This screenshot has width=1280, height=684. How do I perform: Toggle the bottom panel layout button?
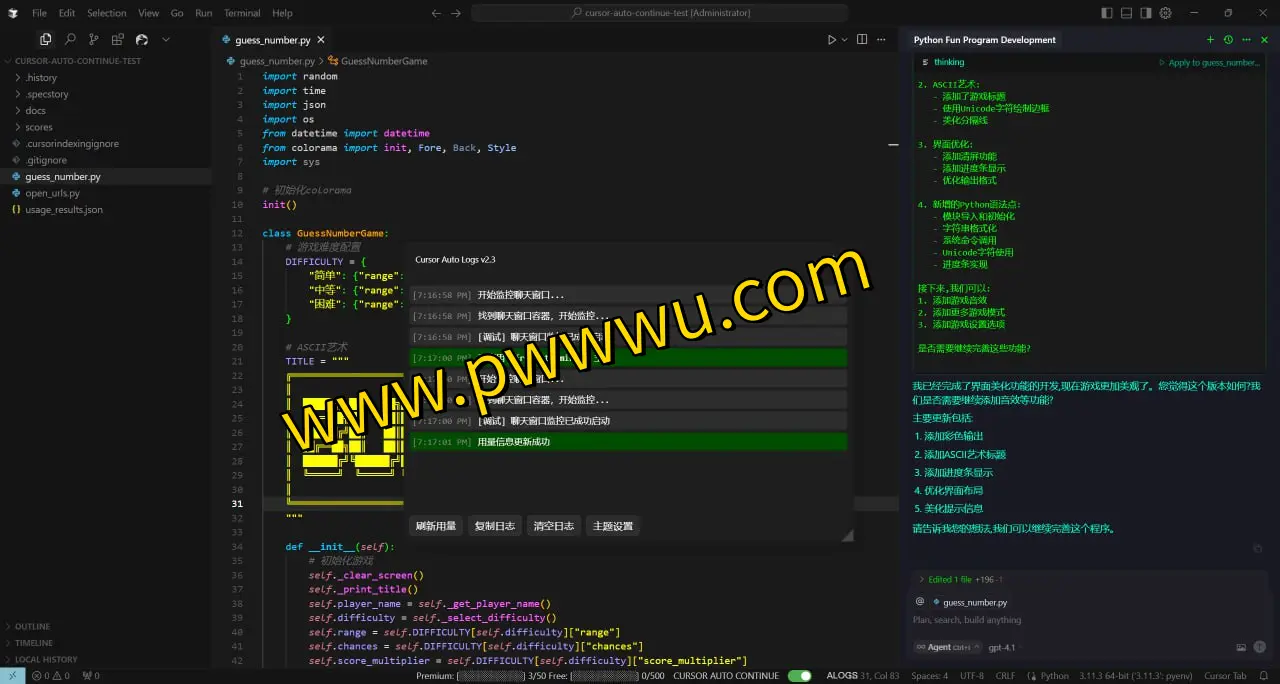coord(1126,13)
